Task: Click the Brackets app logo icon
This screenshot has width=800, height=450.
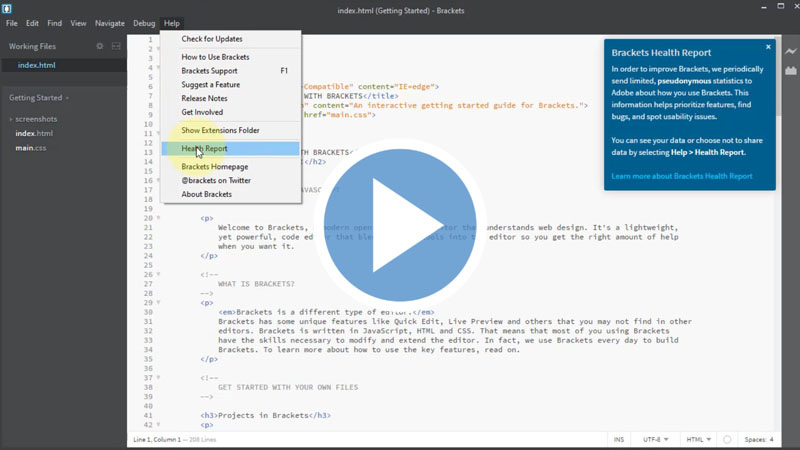Action: click(x=9, y=9)
